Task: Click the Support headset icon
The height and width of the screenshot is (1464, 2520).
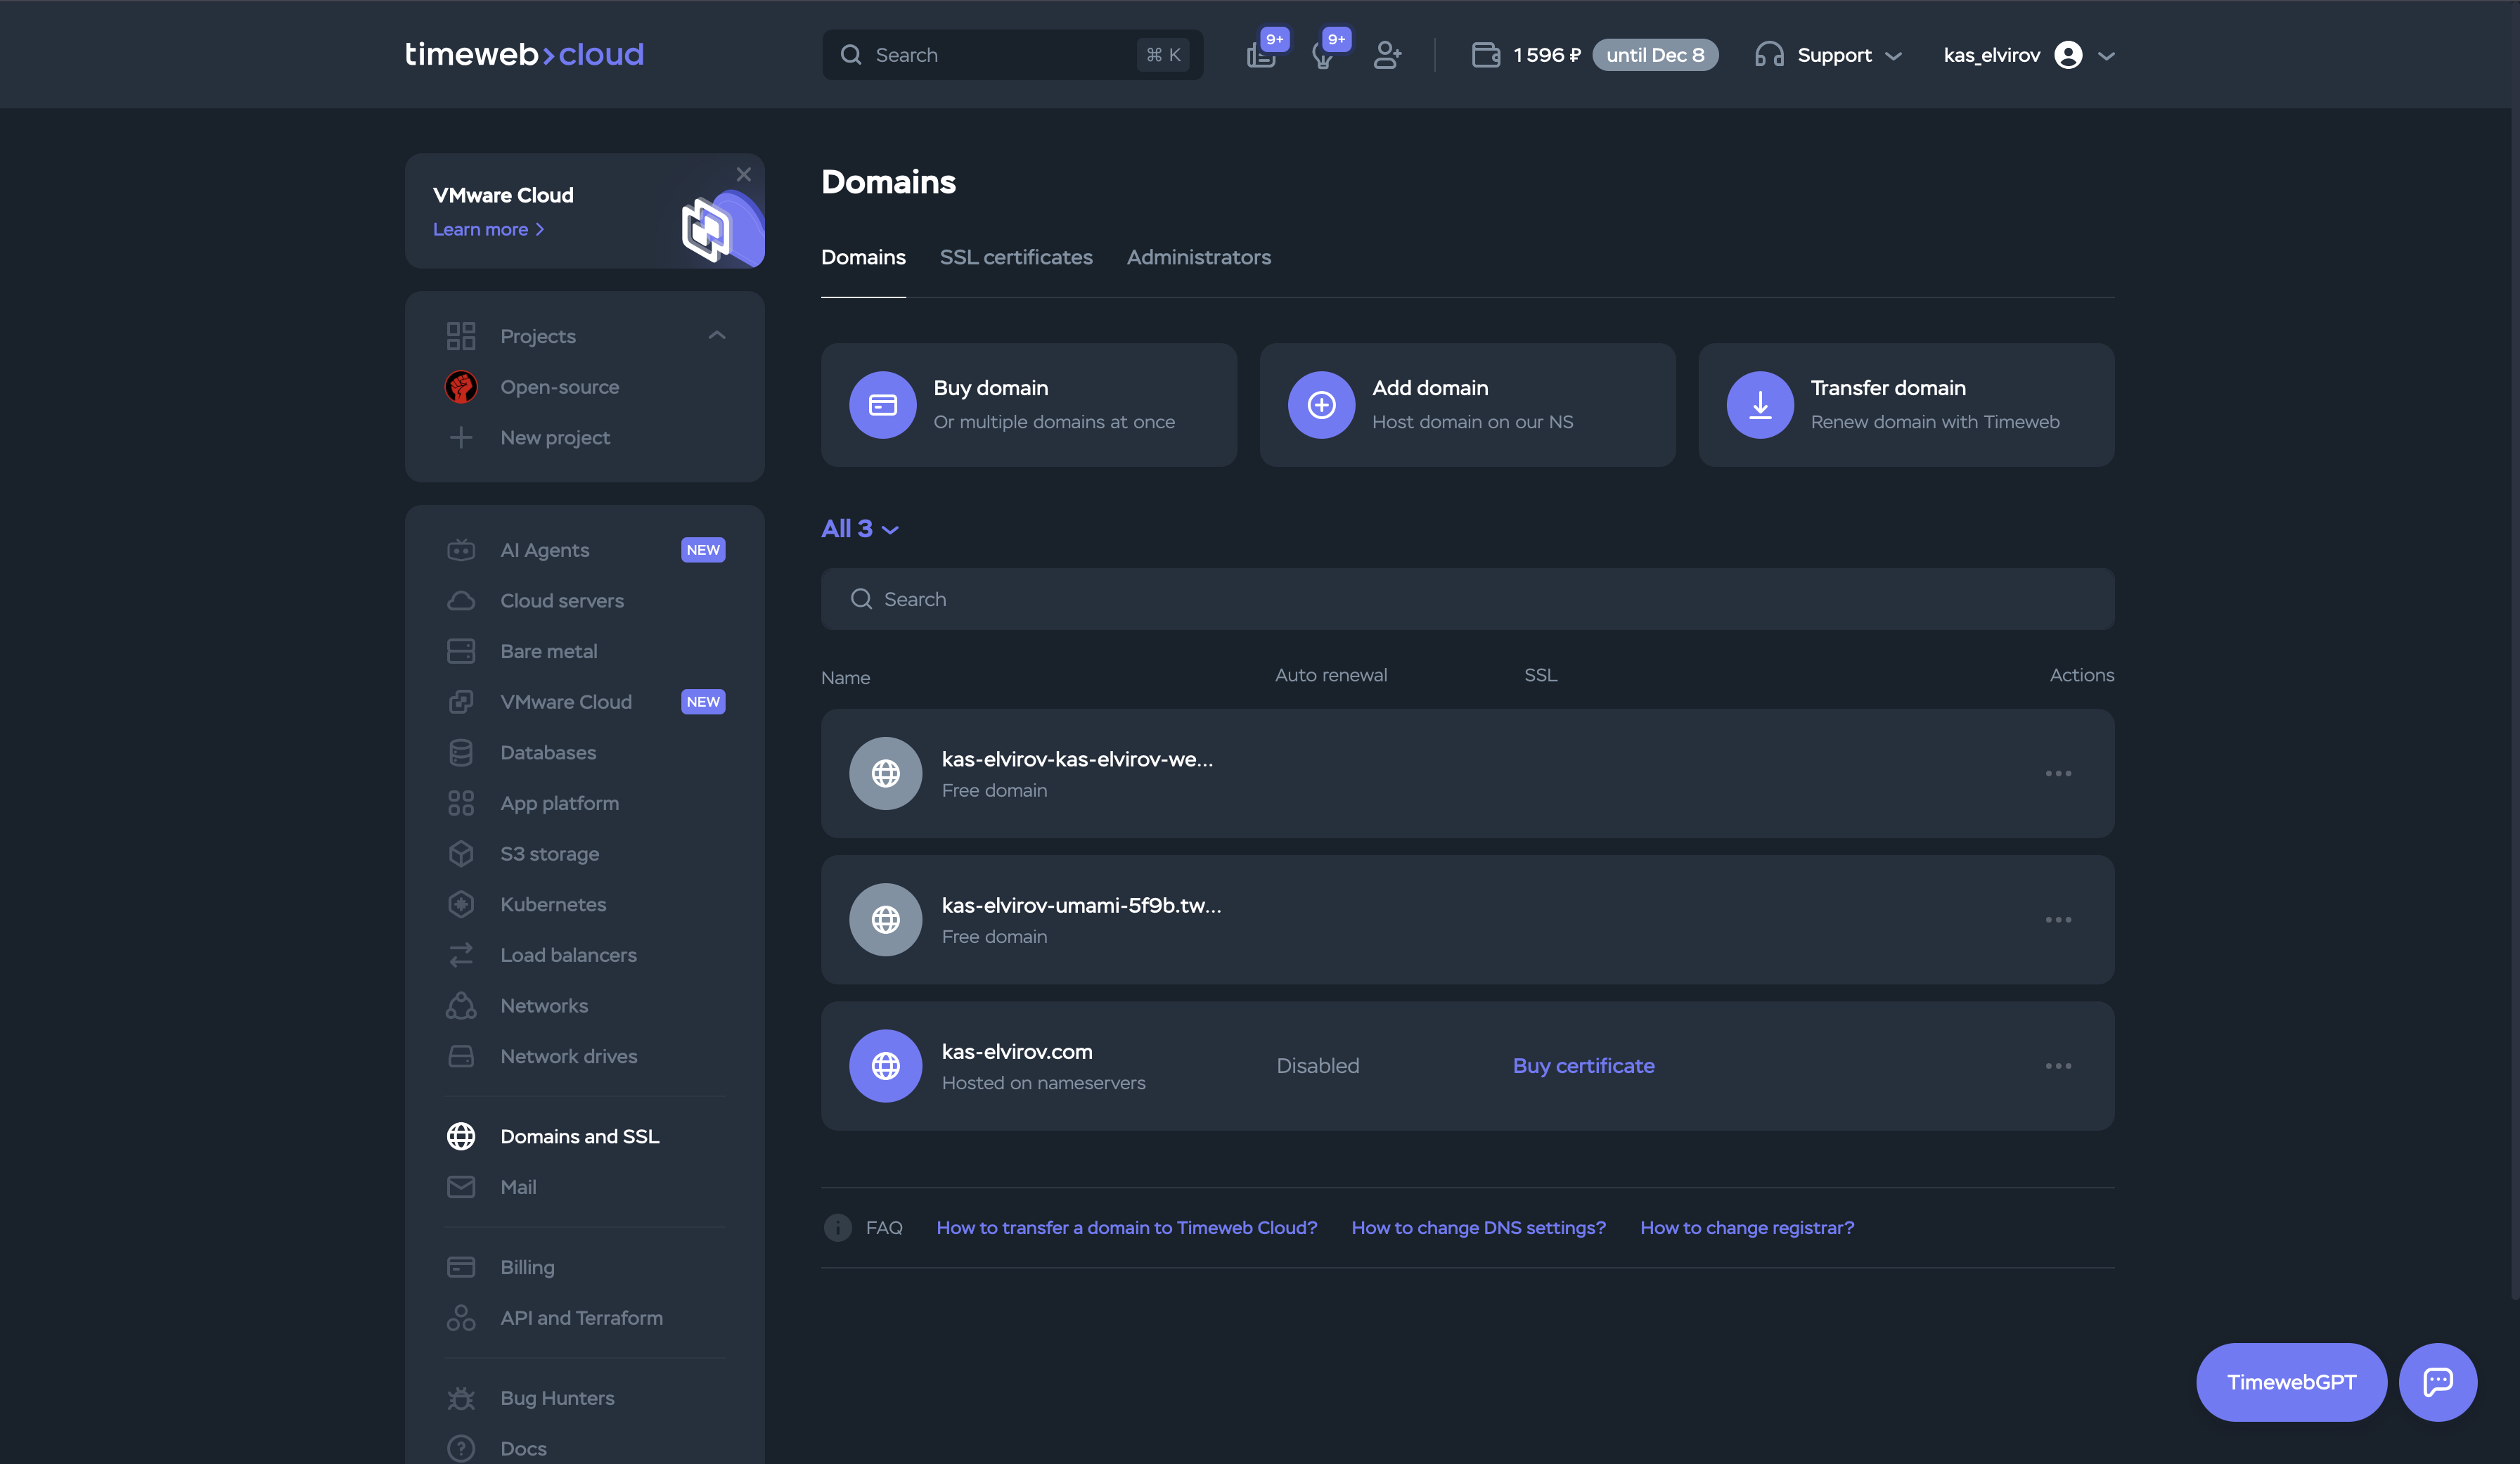Action: tap(1769, 55)
